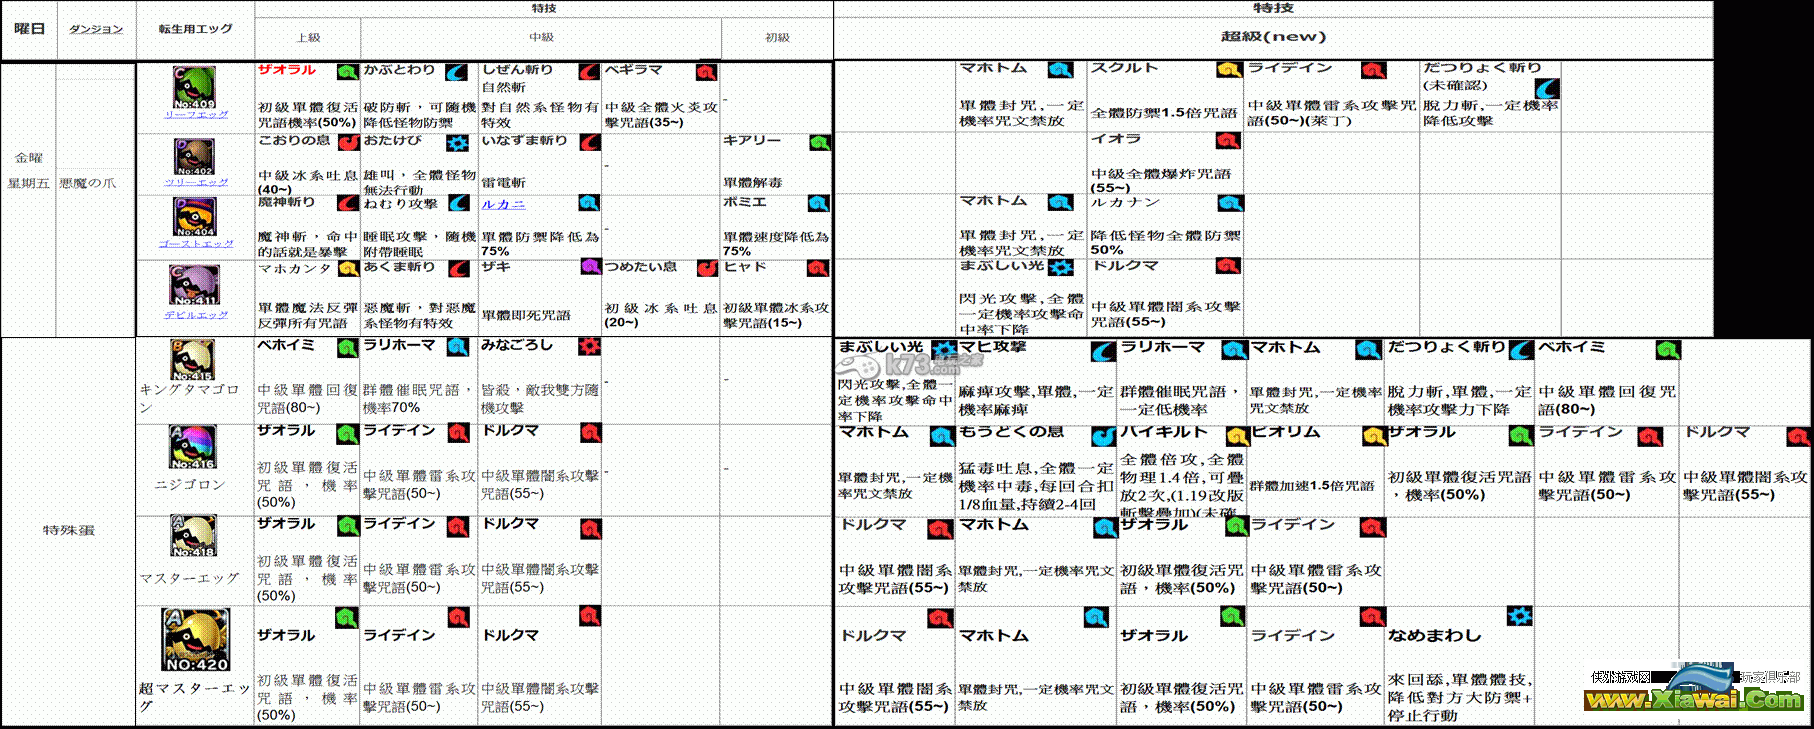Screen dimensions: 1814x729
Task: Click the マスターエッグ egg name under No:418
Action: pyautogui.click(x=189, y=578)
